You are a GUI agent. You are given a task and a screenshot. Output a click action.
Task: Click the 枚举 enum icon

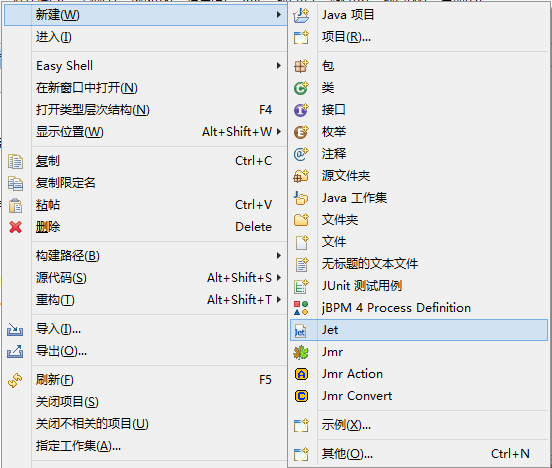coord(301,132)
